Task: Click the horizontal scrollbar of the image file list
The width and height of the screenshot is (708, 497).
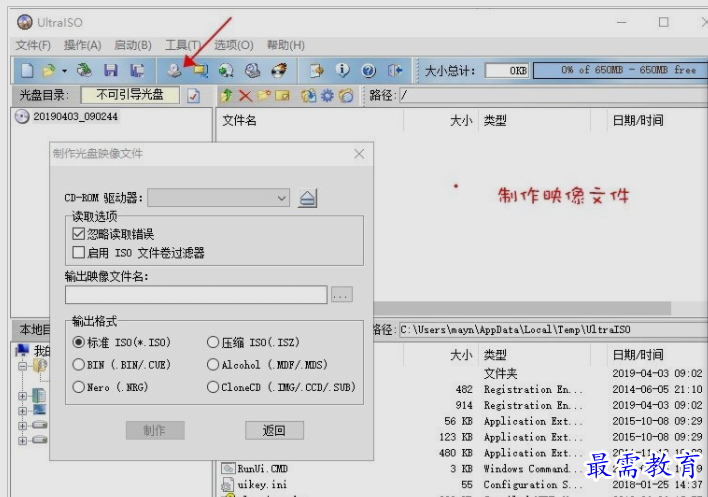Action: click(522, 309)
